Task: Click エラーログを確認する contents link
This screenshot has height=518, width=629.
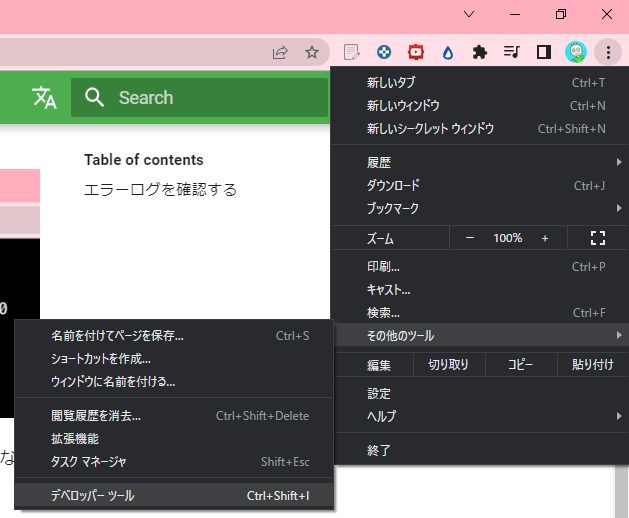Action: pyautogui.click(x=160, y=189)
